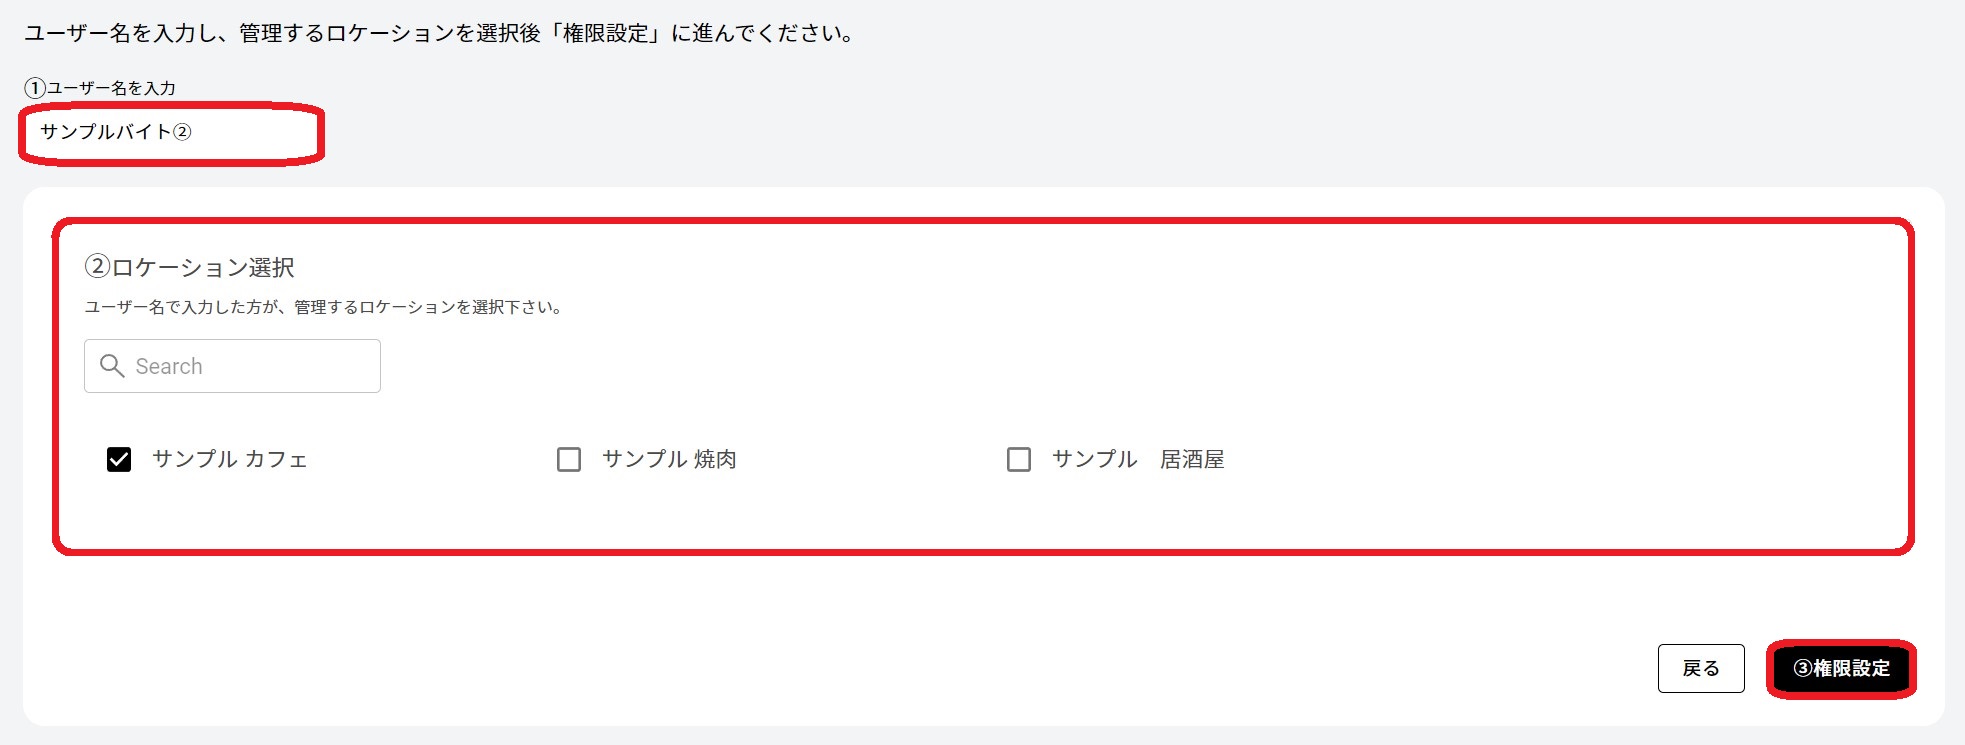Click the circled ② in ロケーション選択 heading
1965x745 pixels.
pos(97,267)
